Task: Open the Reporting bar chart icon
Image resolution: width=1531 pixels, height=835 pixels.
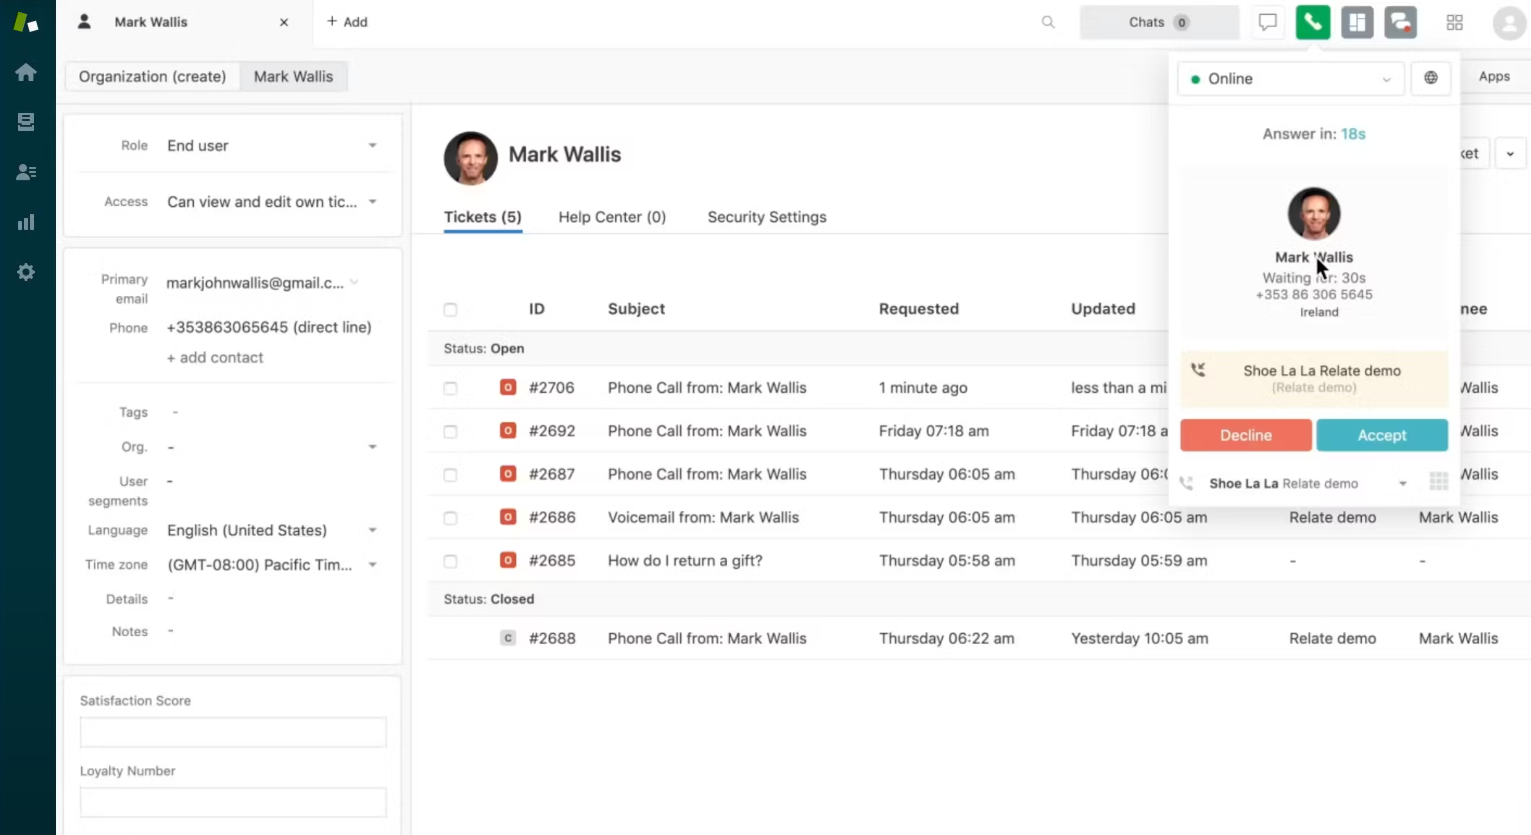Action: pyautogui.click(x=26, y=222)
